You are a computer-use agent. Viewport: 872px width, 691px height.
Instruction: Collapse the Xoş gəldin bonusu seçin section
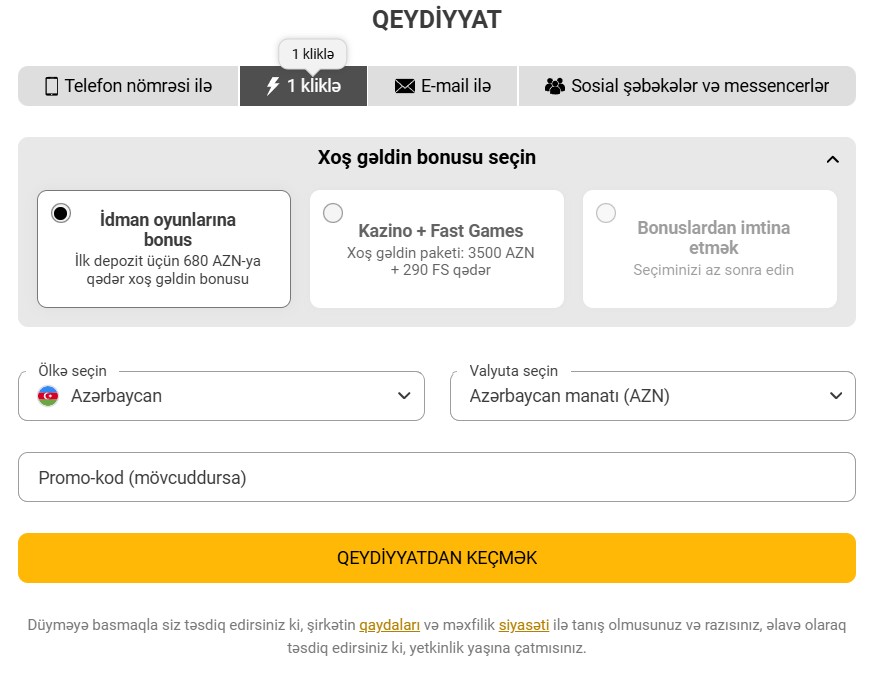tap(833, 158)
